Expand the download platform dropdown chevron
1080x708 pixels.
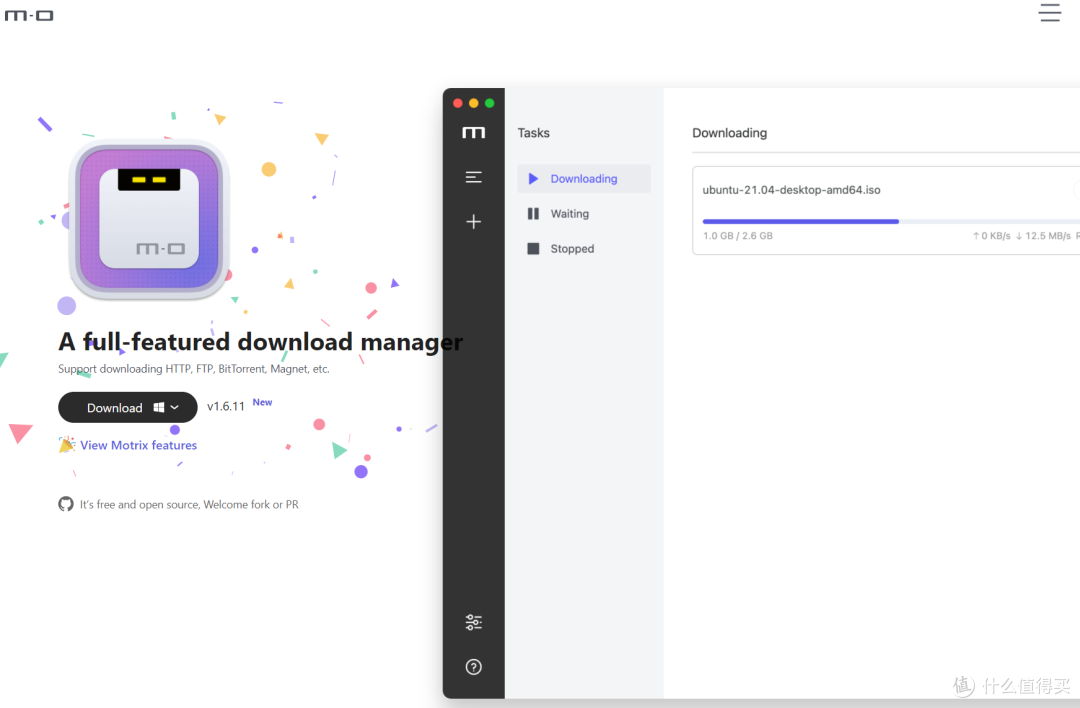[175, 408]
